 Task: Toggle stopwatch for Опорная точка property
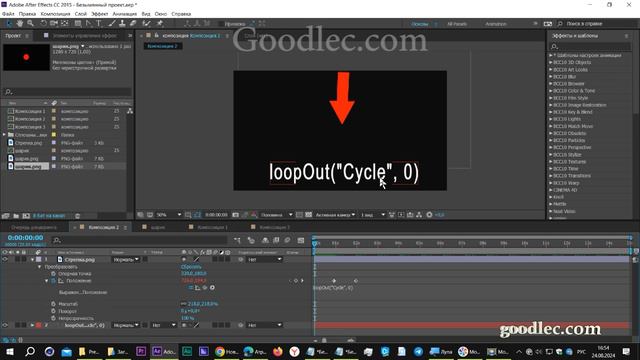53,273
